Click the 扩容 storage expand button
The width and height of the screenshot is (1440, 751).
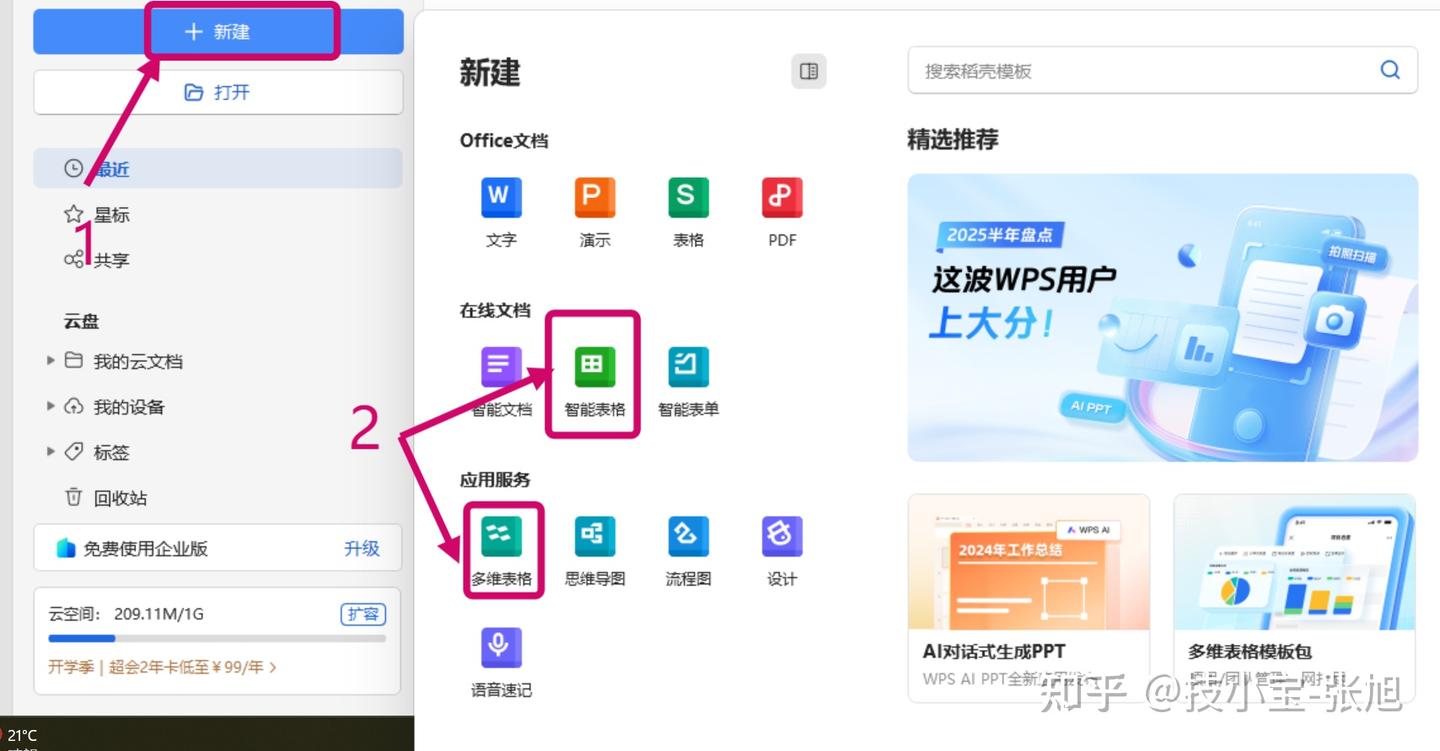click(x=363, y=614)
